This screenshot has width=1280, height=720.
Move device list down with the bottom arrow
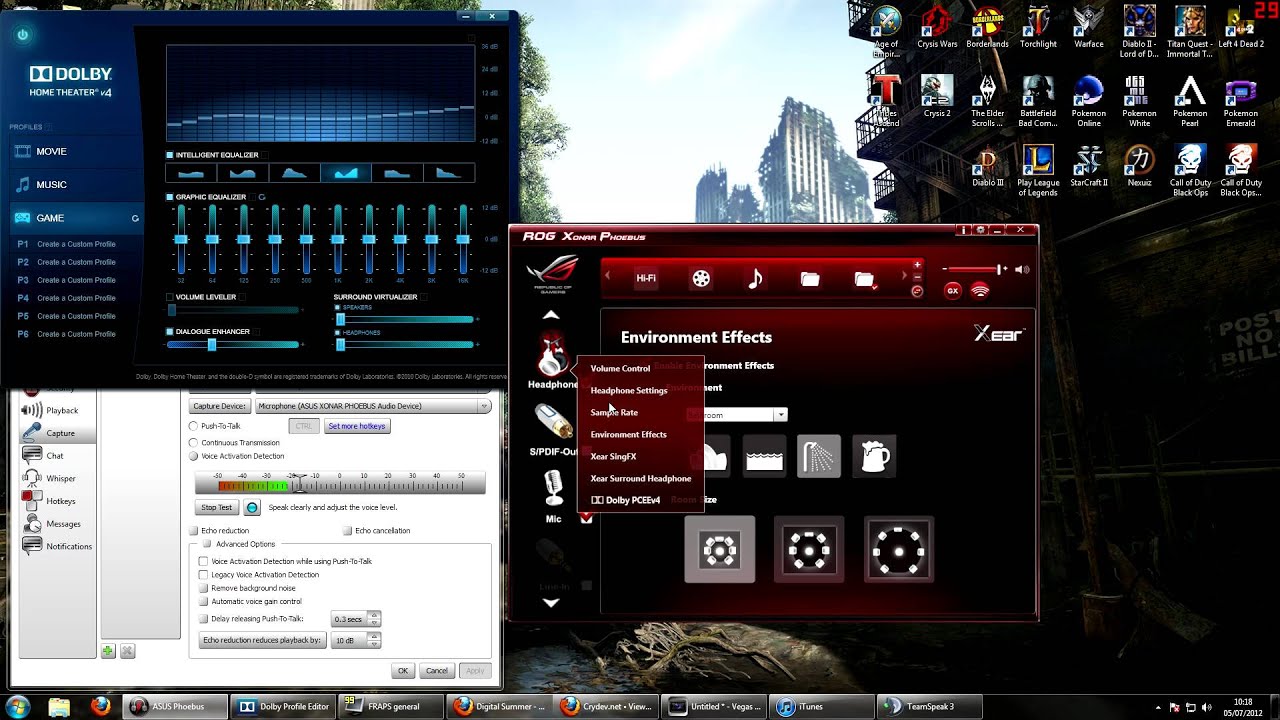point(551,602)
